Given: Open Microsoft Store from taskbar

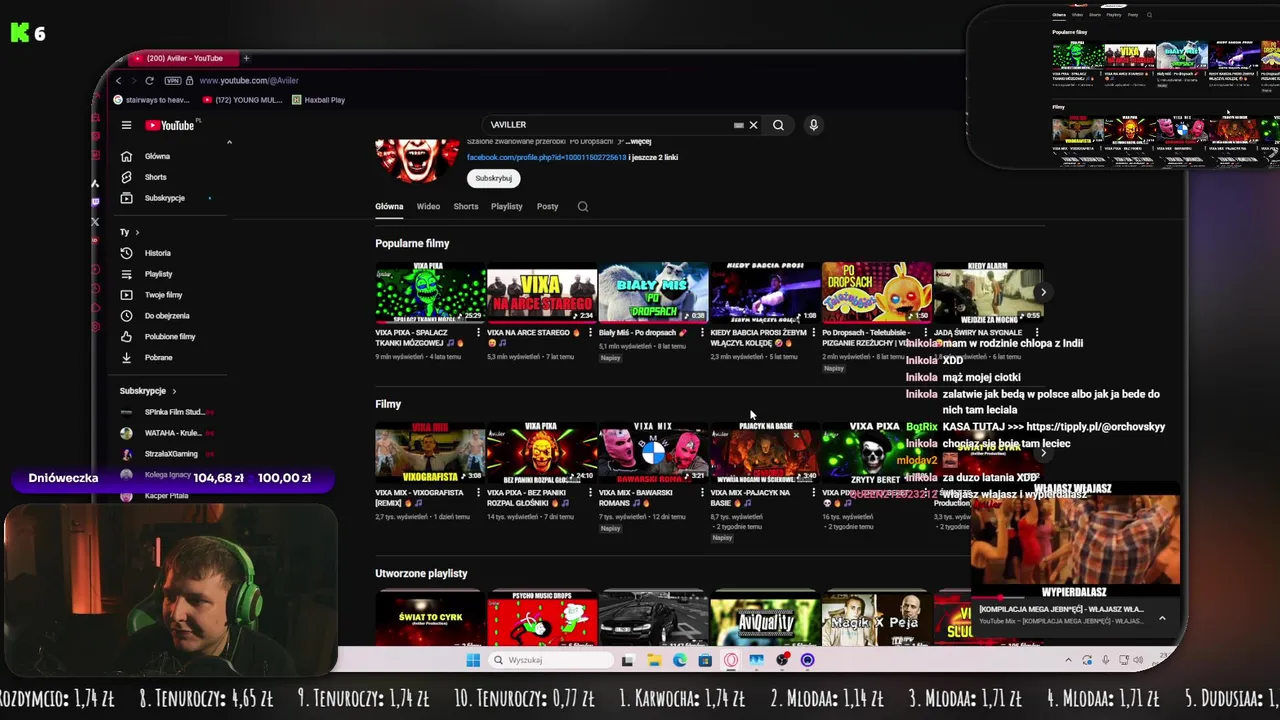Looking at the screenshot, I should (705, 660).
